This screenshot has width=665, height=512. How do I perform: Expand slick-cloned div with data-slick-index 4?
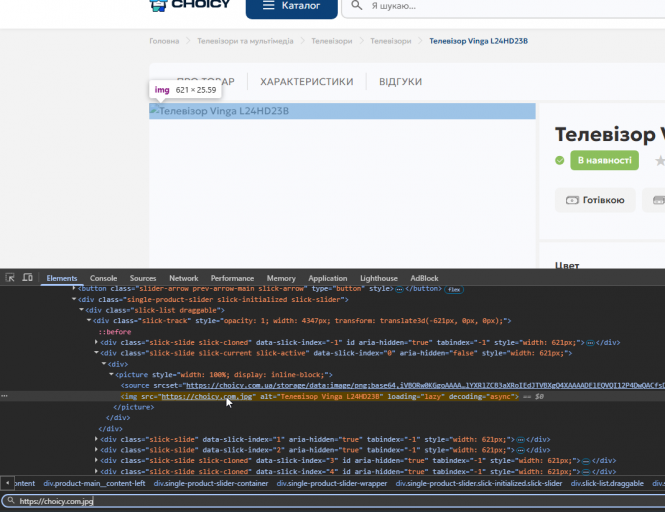point(96,471)
